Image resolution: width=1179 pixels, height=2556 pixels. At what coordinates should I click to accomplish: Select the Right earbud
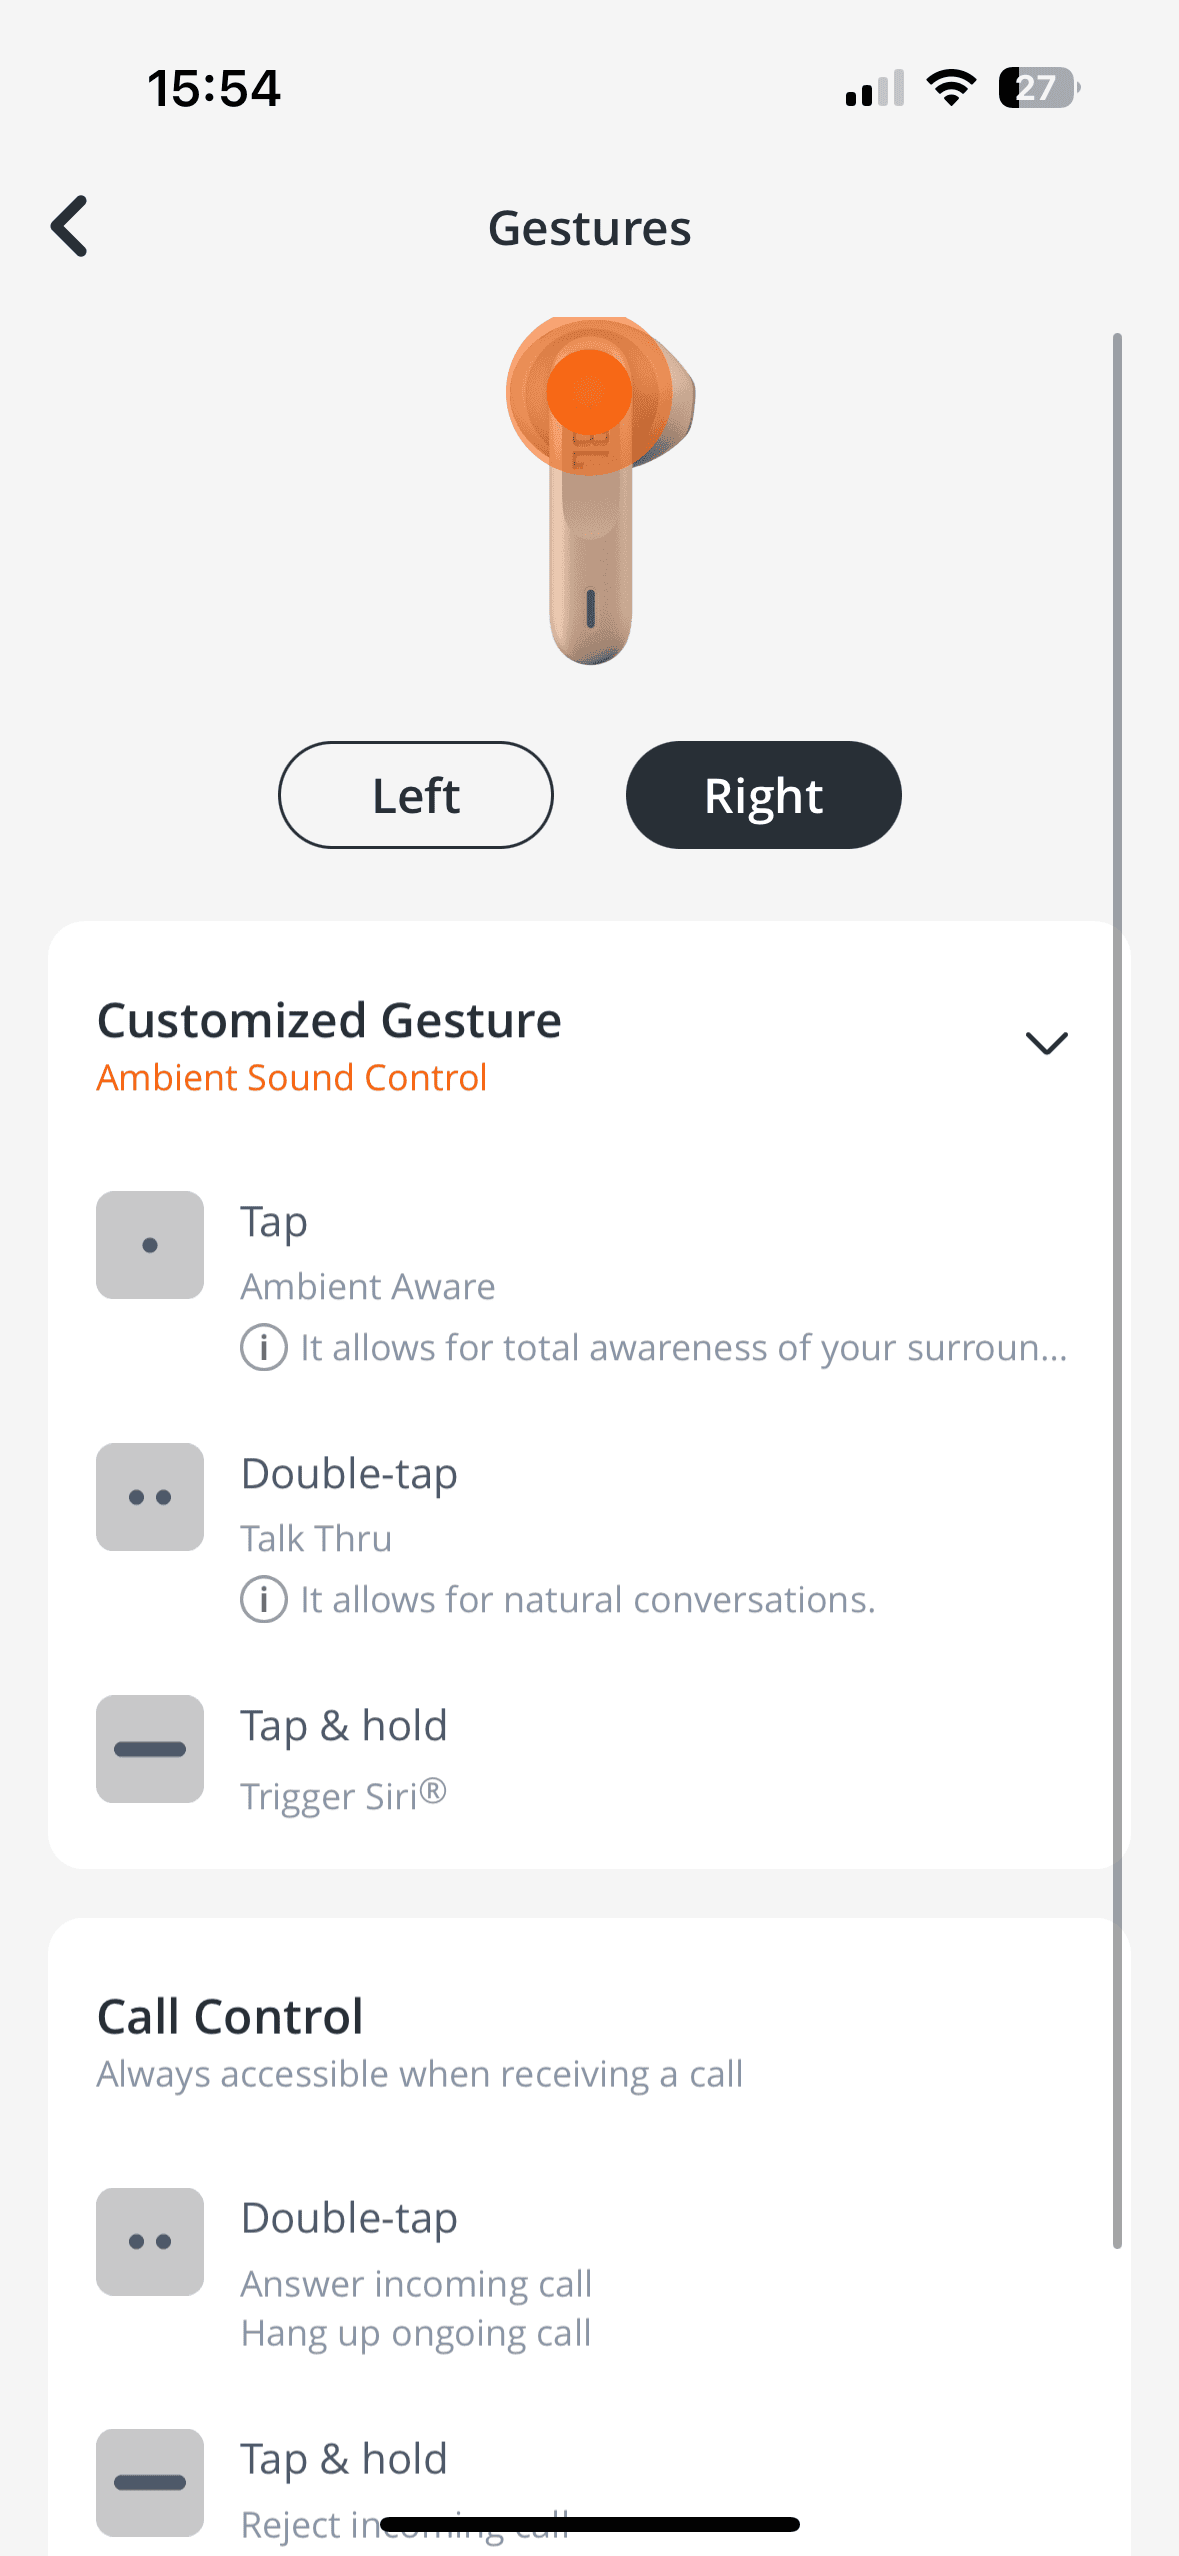coord(763,795)
